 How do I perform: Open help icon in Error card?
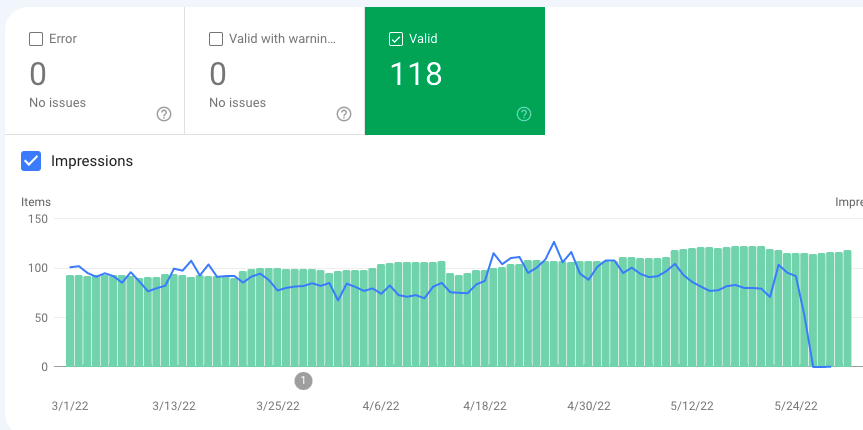pyautogui.click(x=164, y=114)
